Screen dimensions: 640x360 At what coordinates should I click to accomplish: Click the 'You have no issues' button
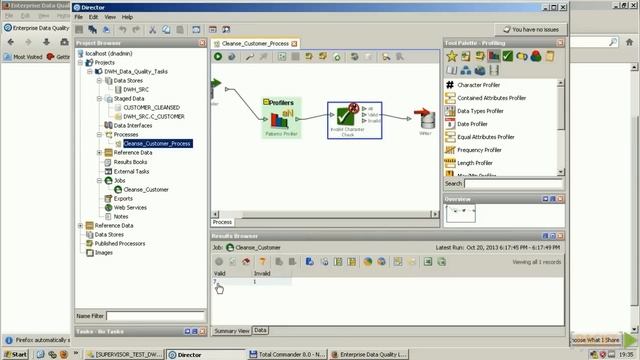(x=531, y=29)
